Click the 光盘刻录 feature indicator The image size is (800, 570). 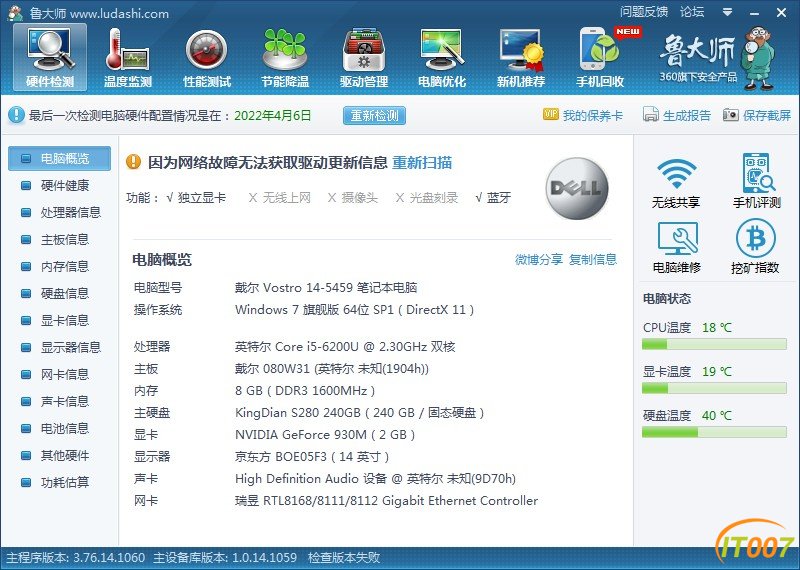pos(427,197)
